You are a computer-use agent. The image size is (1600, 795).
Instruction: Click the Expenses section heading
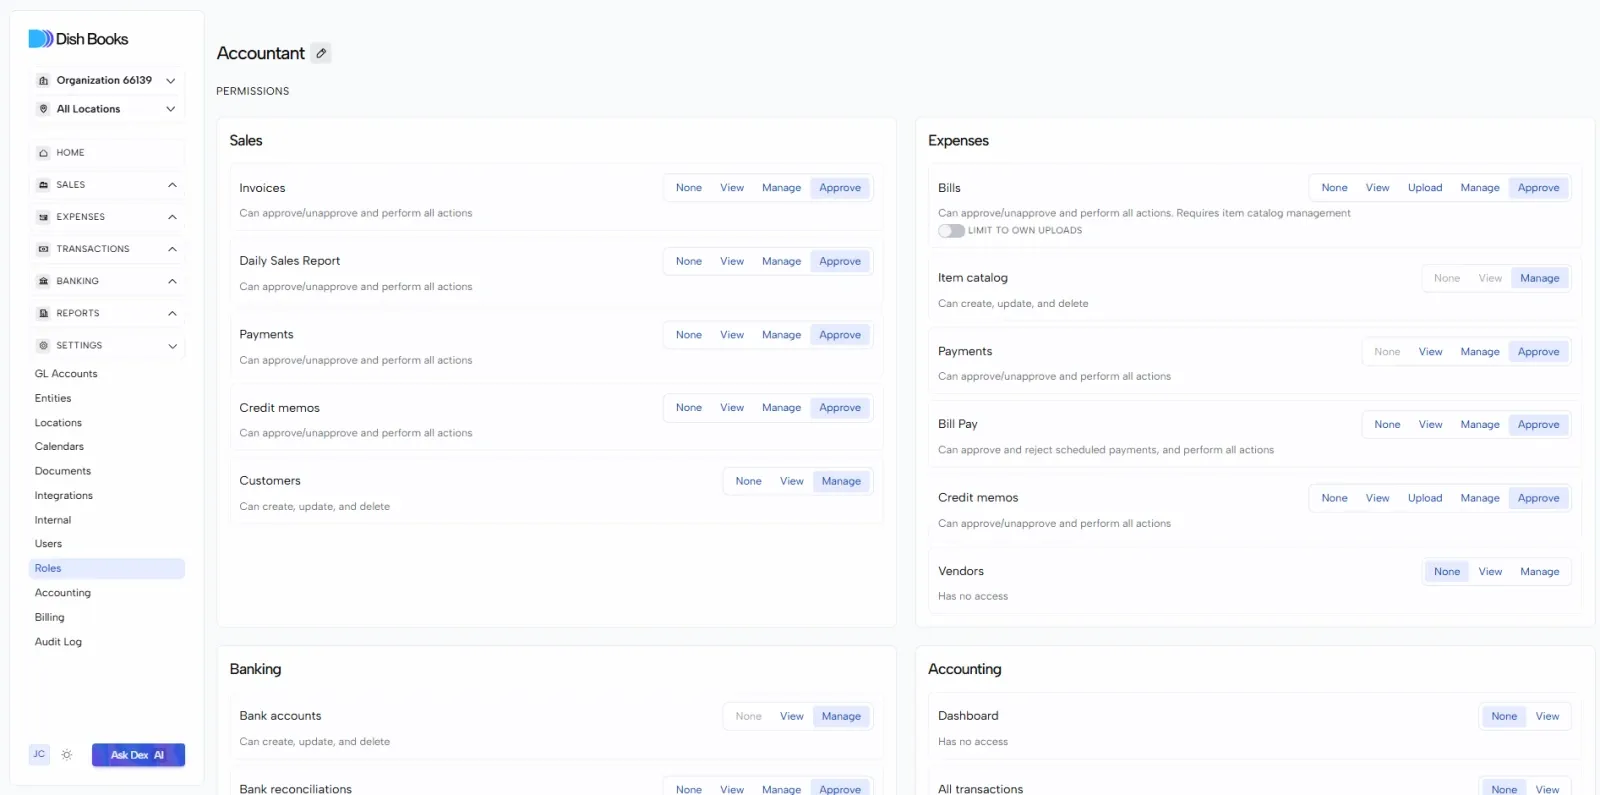[958, 141]
